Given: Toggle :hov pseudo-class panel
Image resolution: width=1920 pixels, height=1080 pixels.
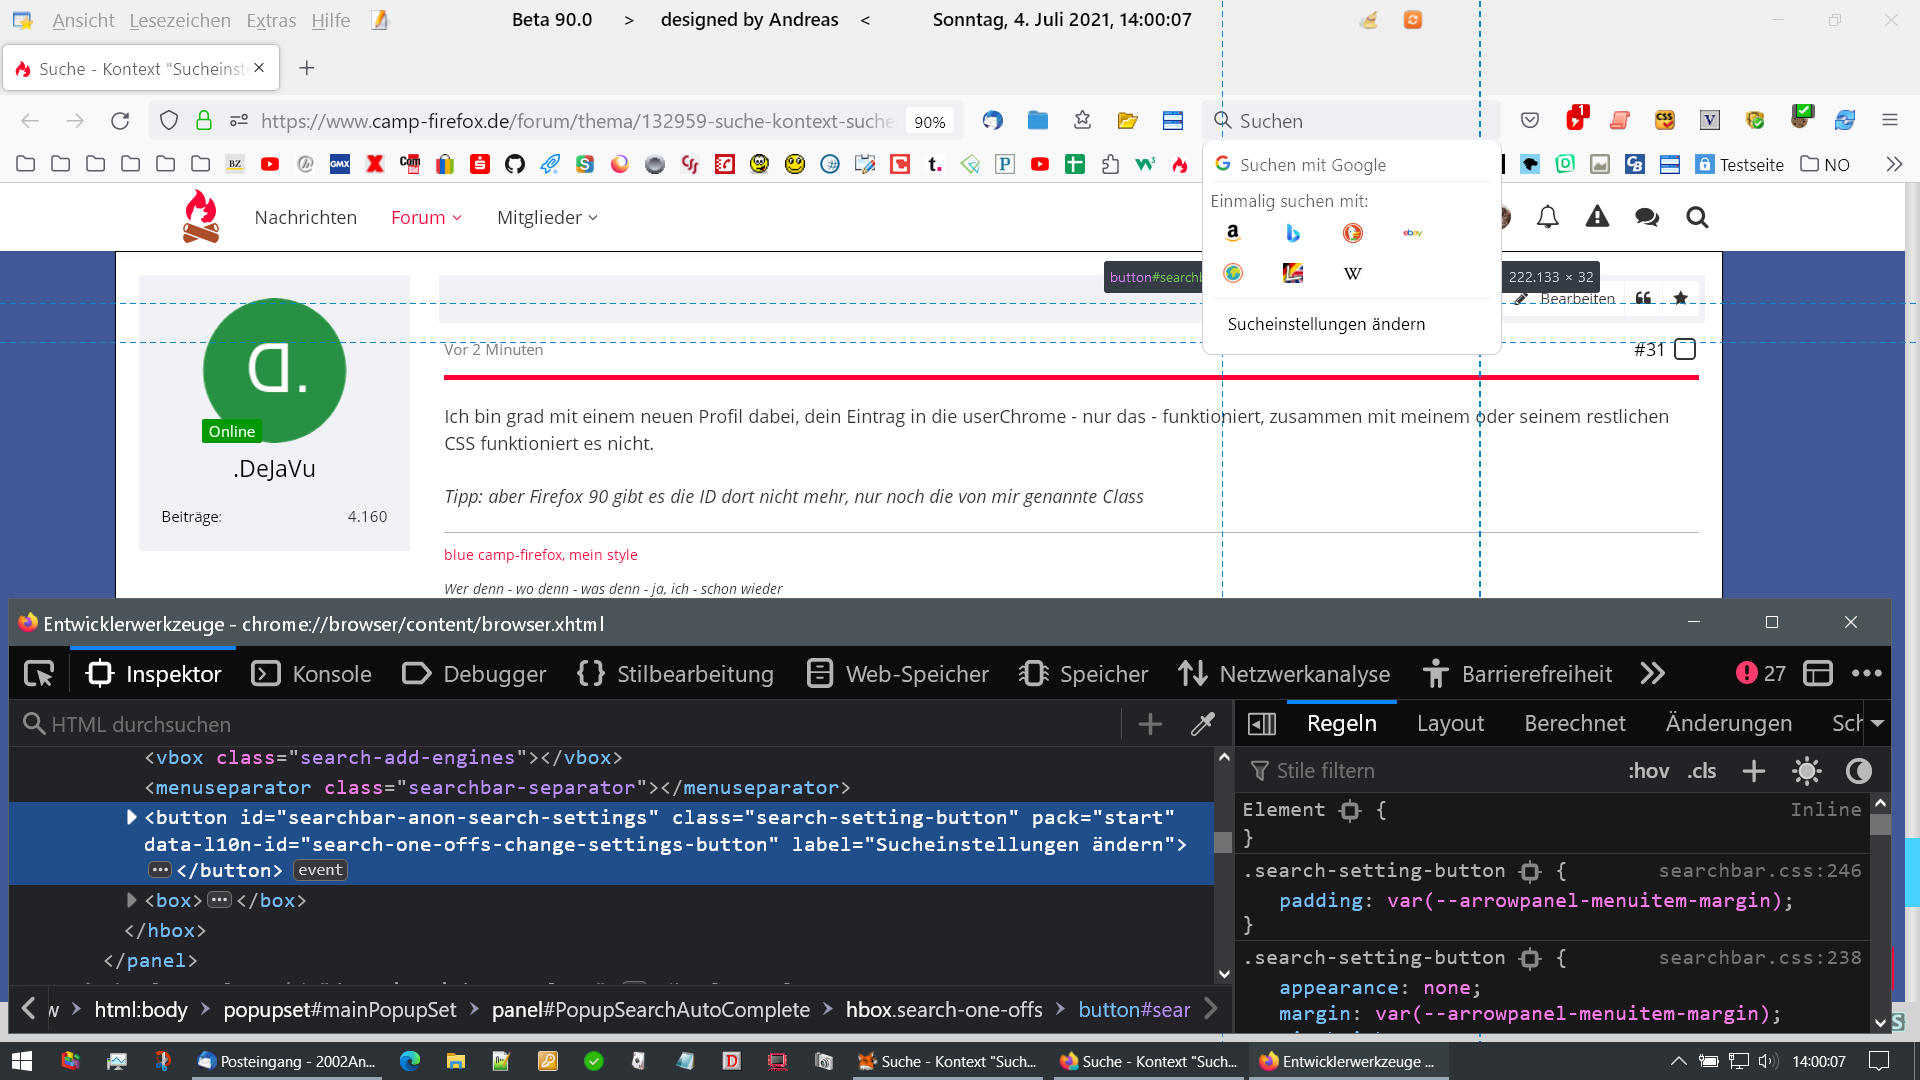Looking at the screenshot, I should [1648, 771].
